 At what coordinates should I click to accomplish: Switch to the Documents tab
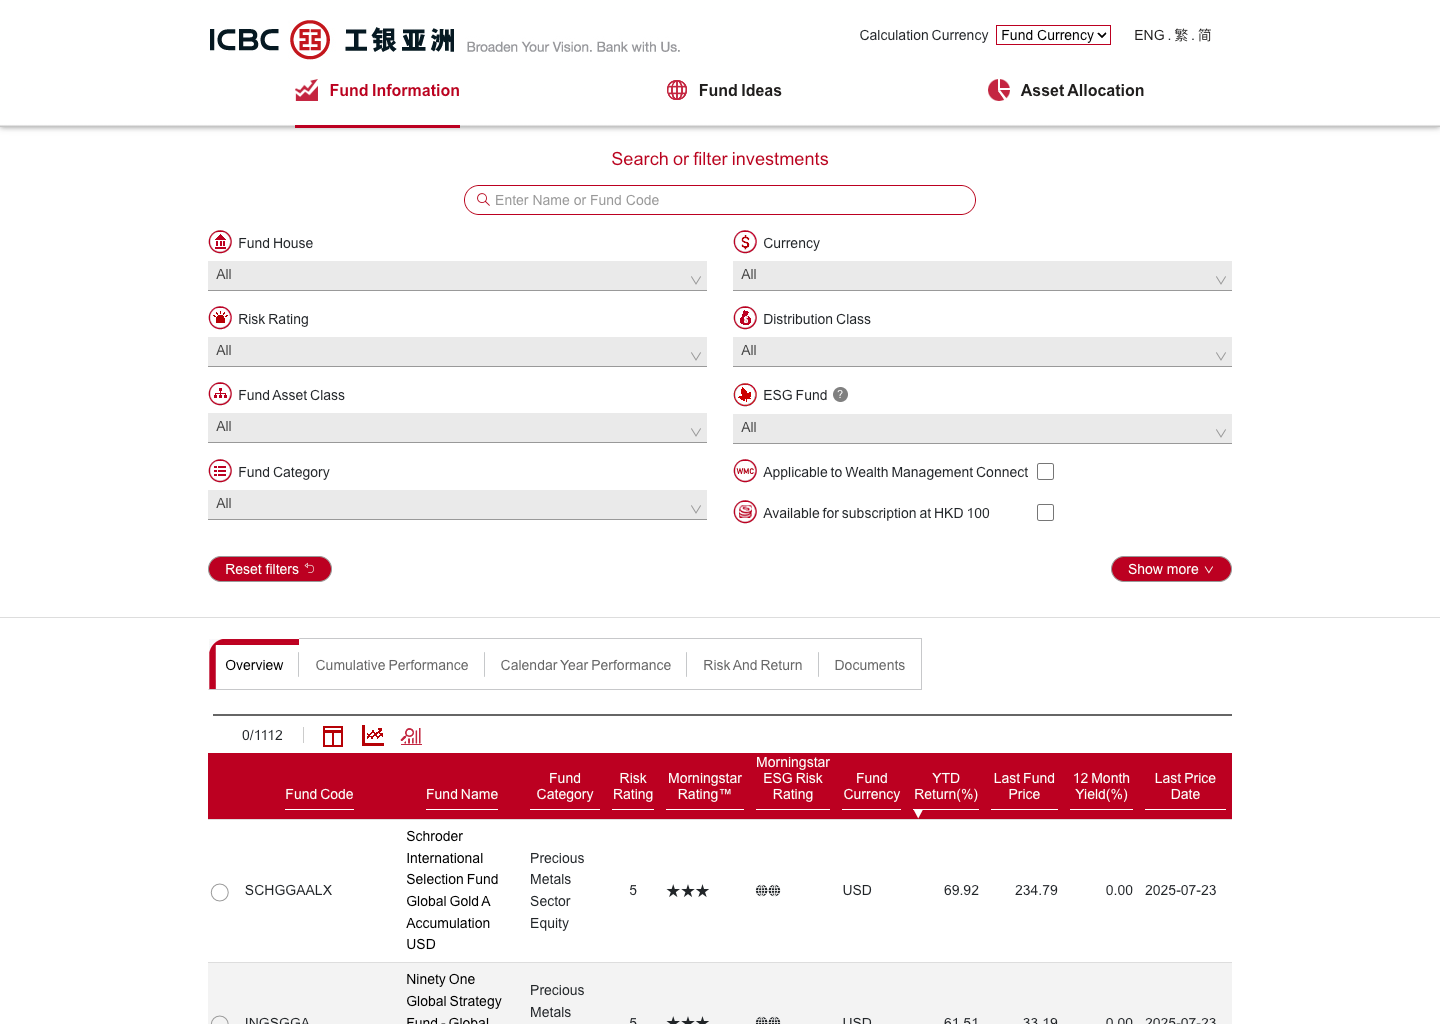point(870,665)
